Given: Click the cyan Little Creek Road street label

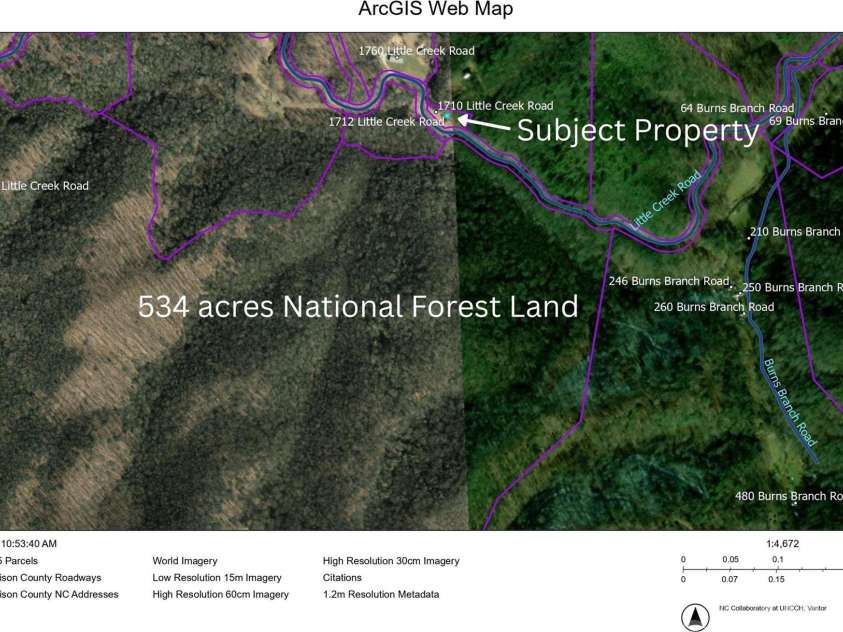Looking at the screenshot, I should (x=666, y=199).
